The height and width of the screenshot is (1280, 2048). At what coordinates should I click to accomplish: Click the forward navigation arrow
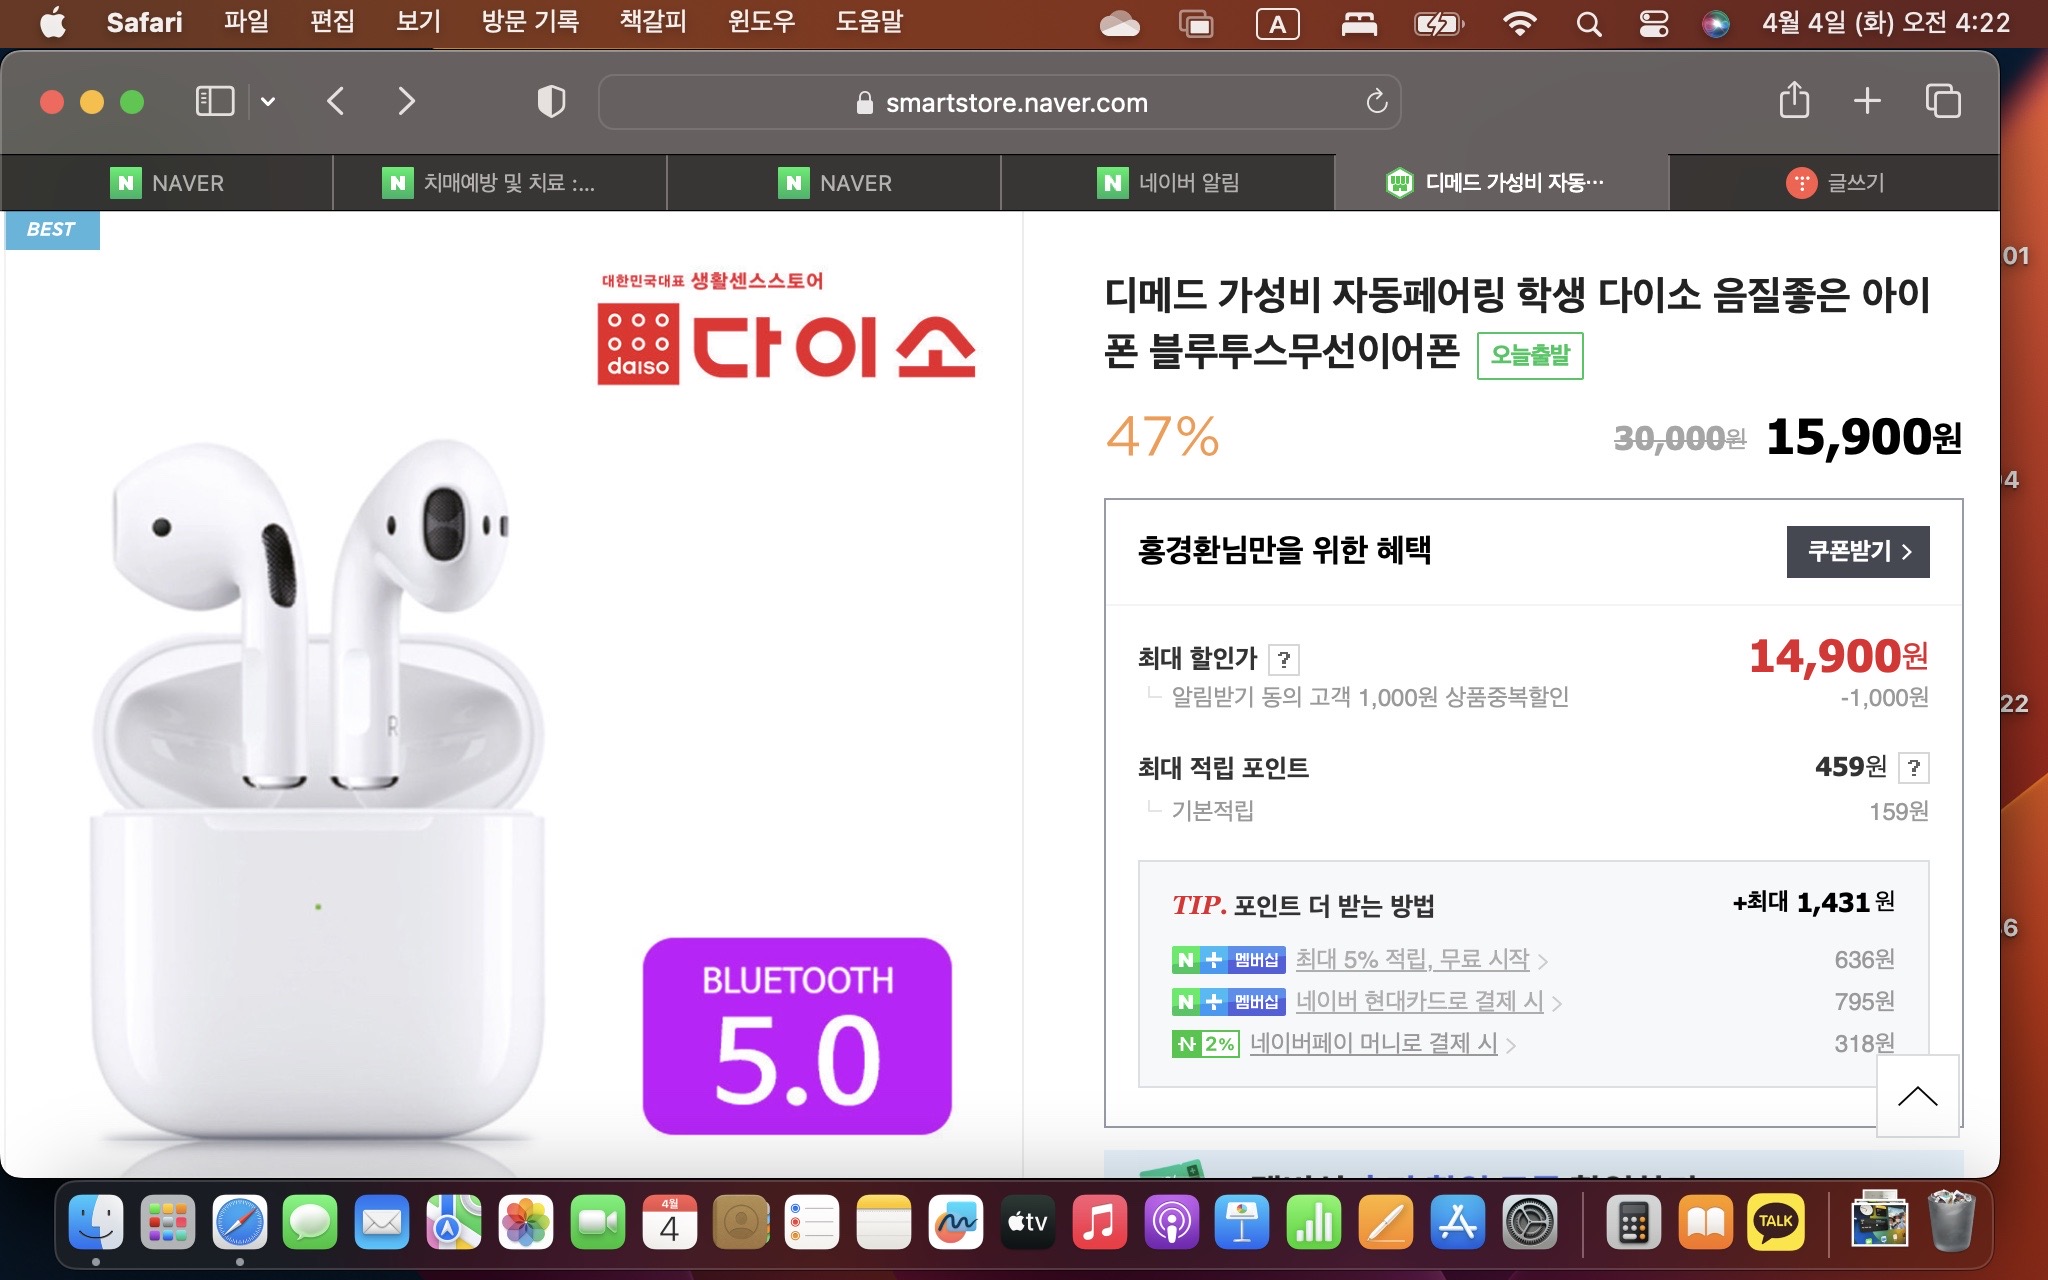tap(406, 101)
